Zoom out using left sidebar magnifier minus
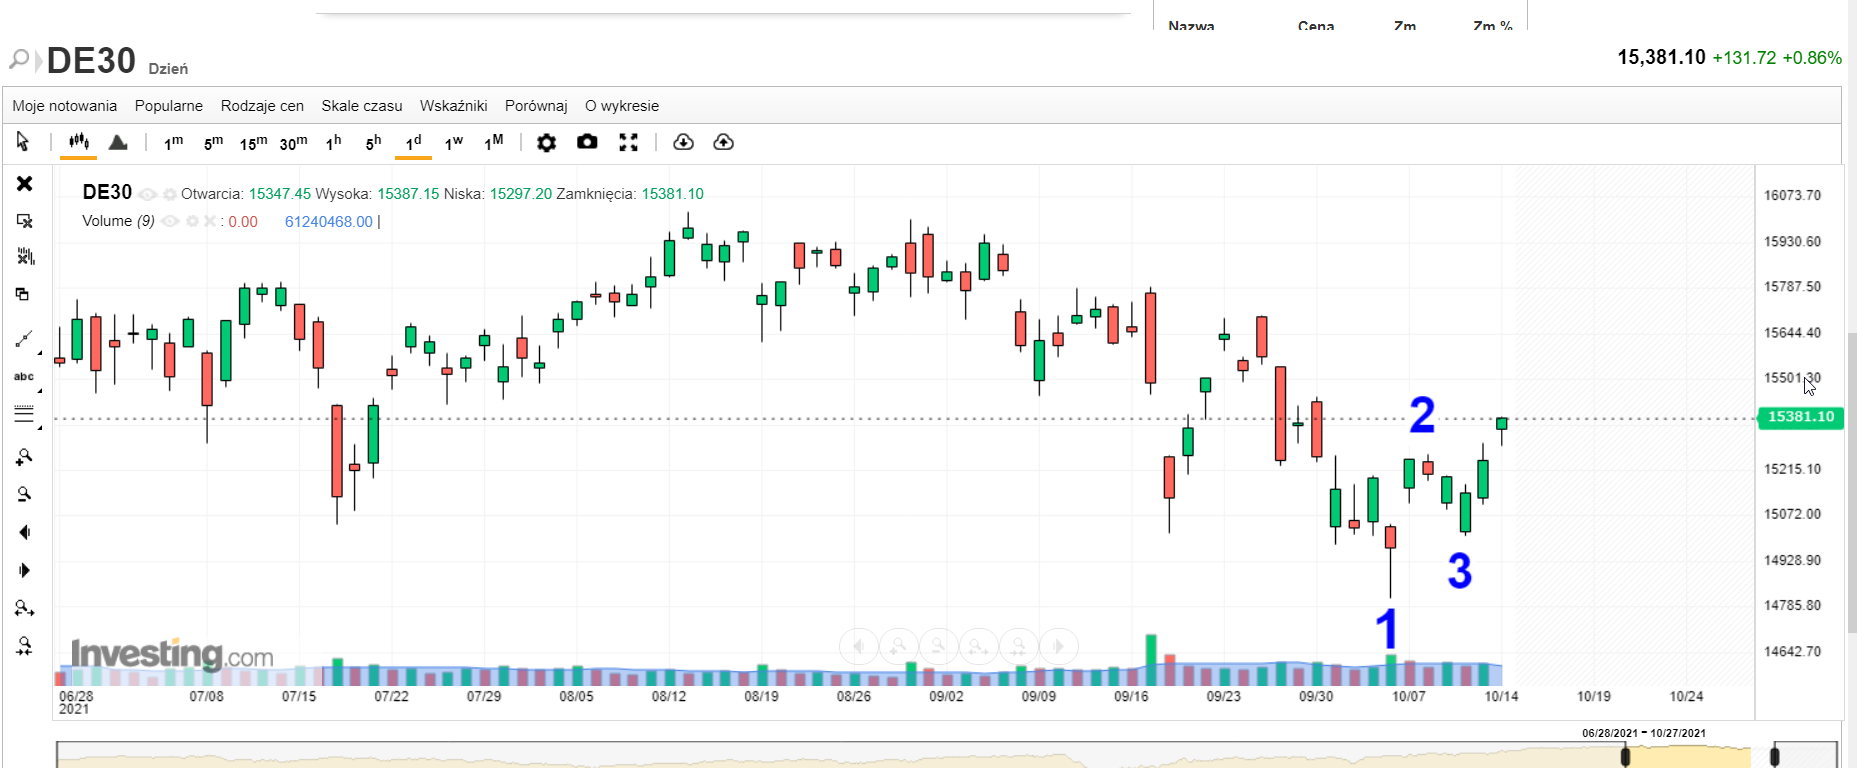The image size is (1857, 768). [24, 494]
